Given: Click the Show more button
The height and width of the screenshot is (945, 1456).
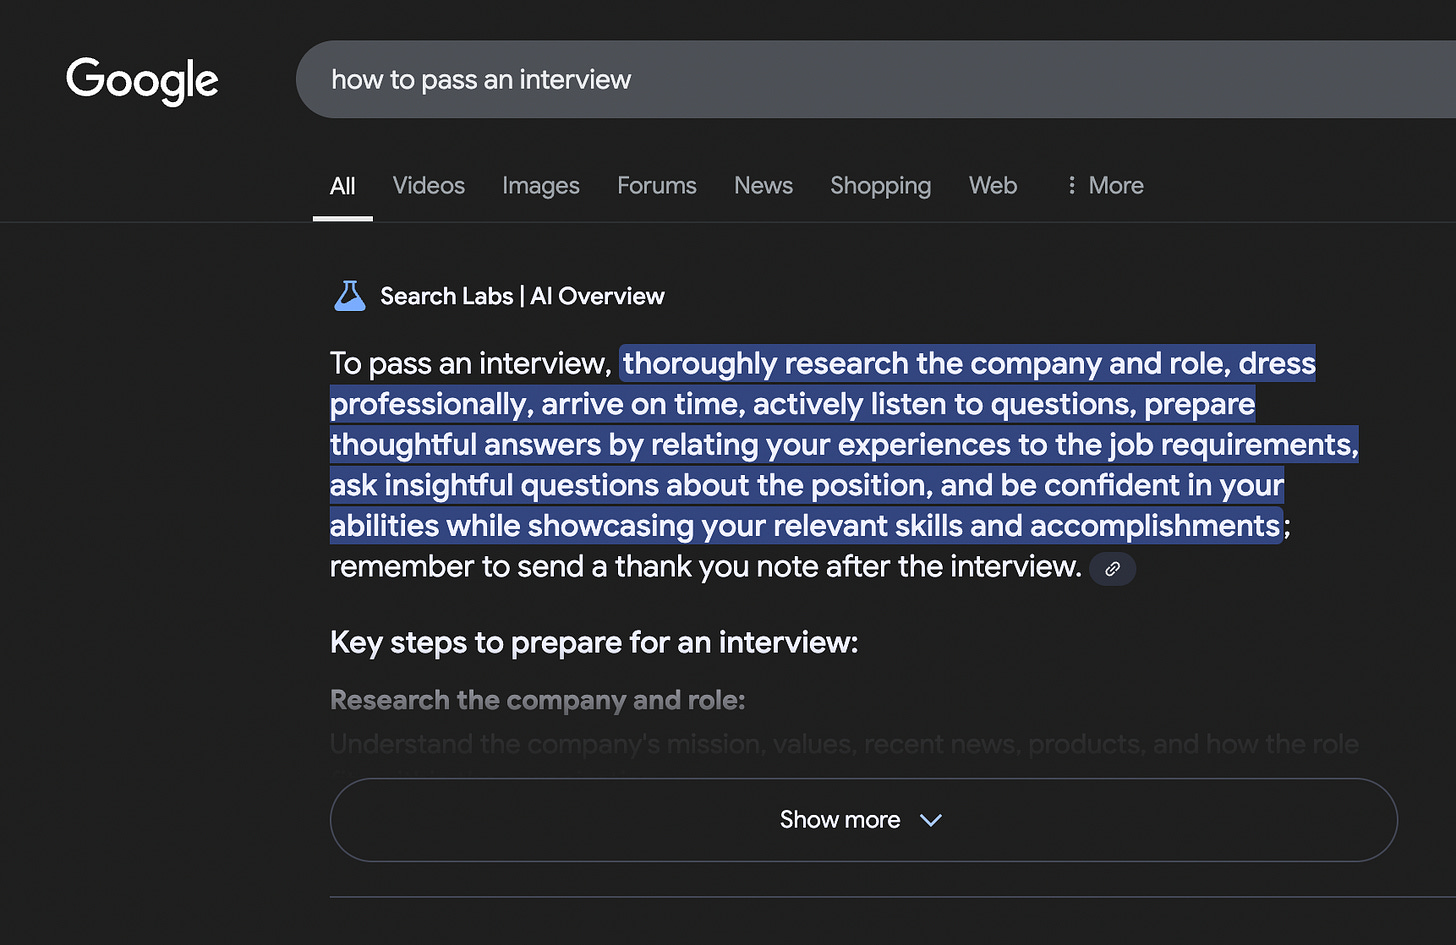Looking at the screenshot, I should click(863, 820).
